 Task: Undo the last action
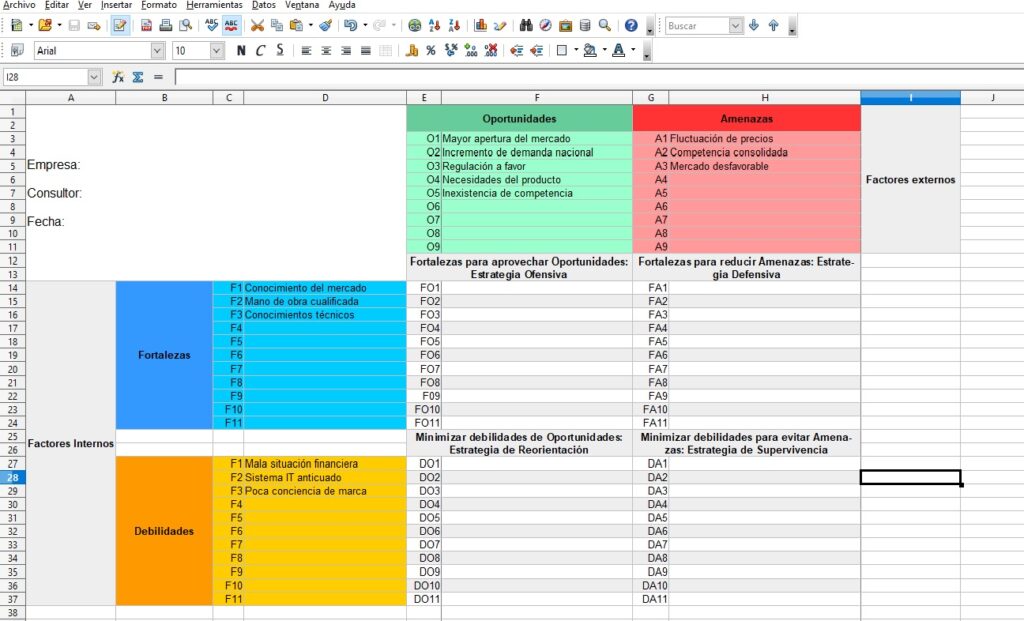pyautogui.click(x=351, y=25)
